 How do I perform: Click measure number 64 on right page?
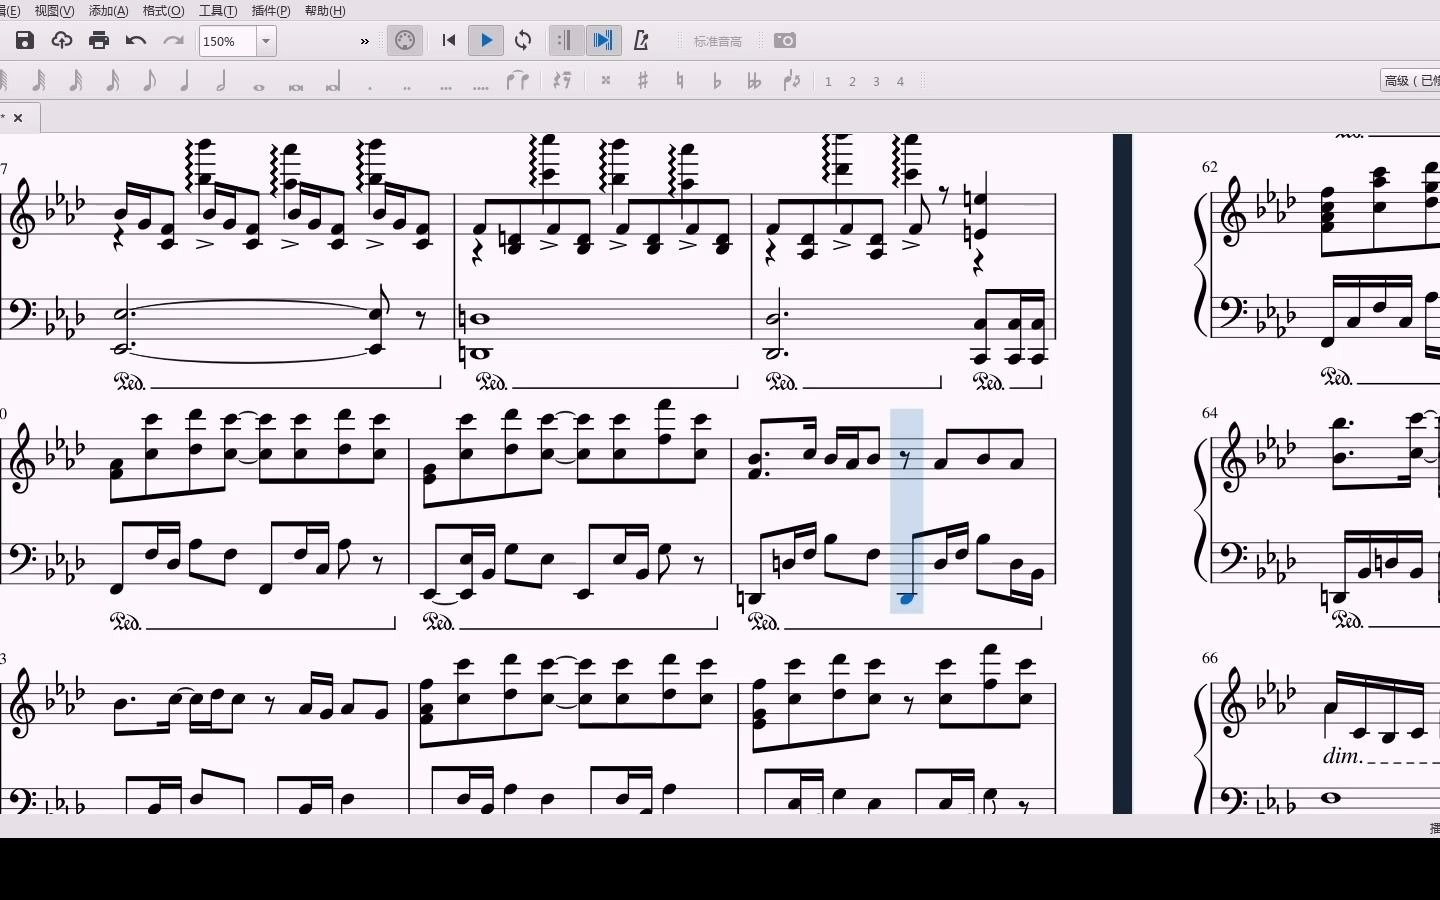[x=1210, y=413]
